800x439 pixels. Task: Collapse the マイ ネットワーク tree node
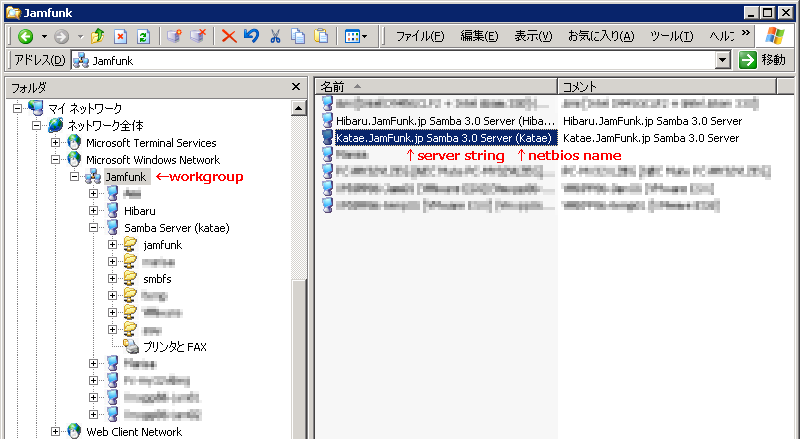click(17, 108)
